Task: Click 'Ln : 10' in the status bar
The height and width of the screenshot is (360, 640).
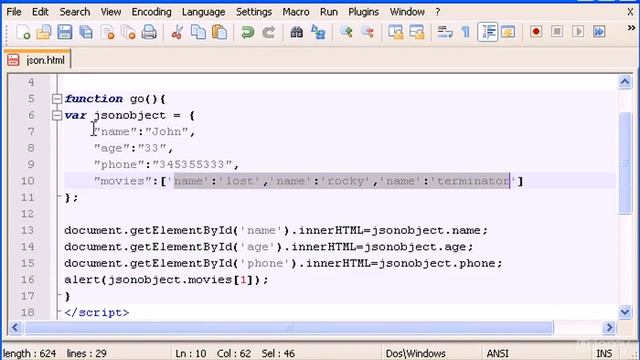Action: click(x=191, y=353)
